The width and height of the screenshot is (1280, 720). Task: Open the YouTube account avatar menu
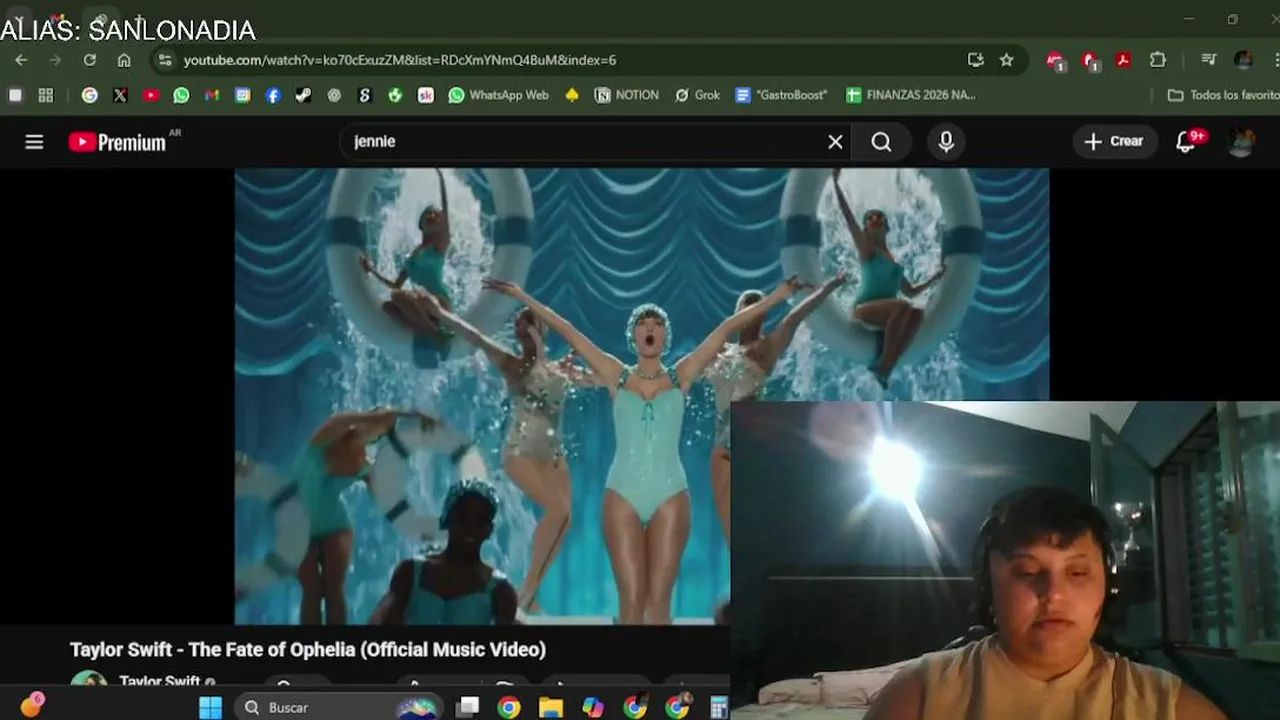pyautogui.click(x=1241, y=142)
